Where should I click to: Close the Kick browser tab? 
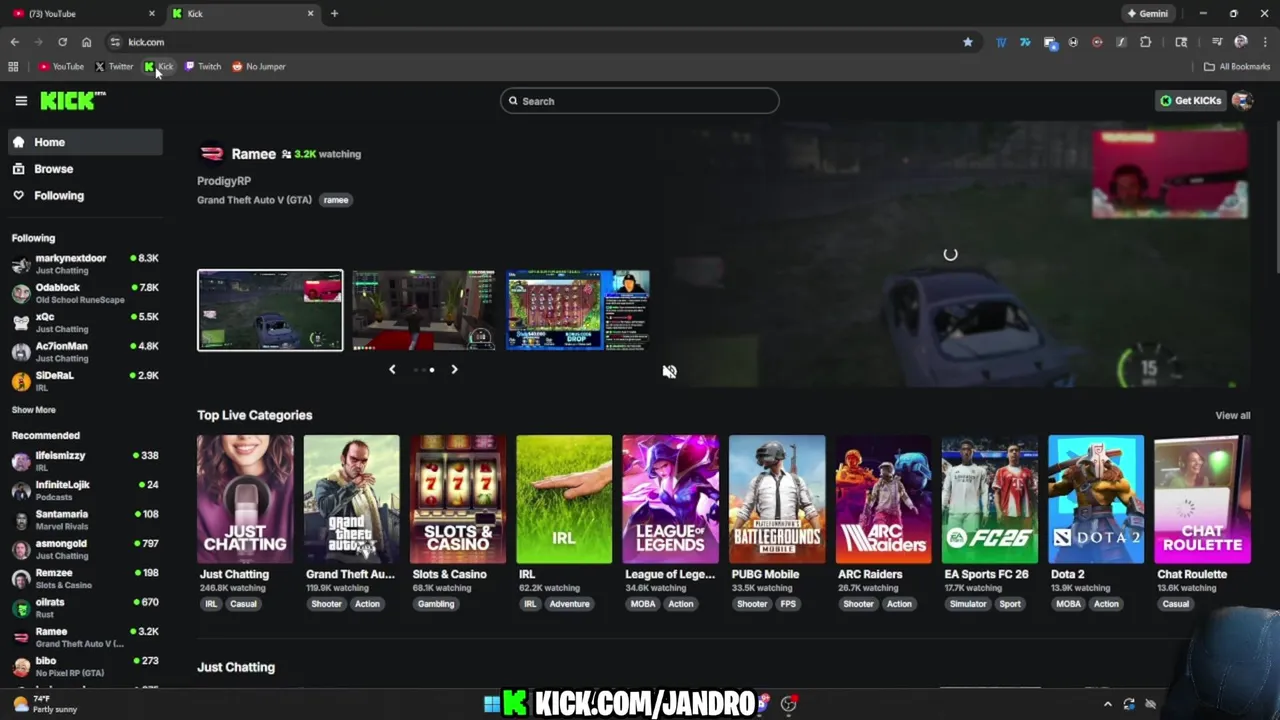(310, 14)
